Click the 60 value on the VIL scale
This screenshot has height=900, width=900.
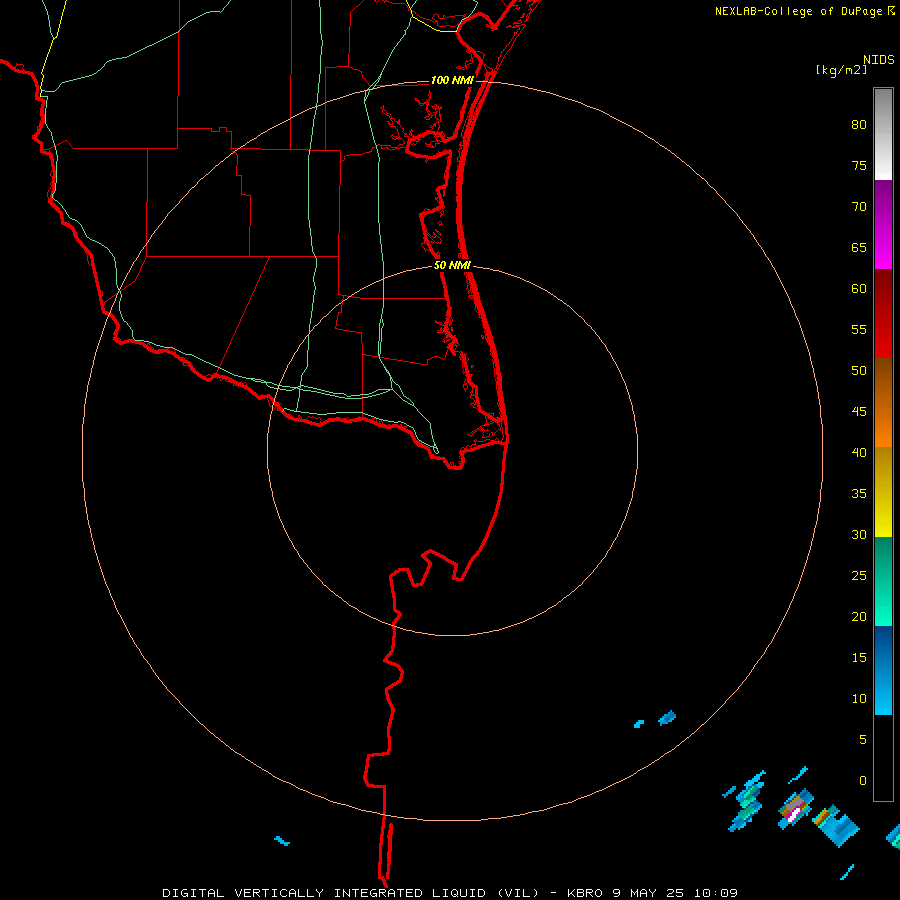pos(859,289)
